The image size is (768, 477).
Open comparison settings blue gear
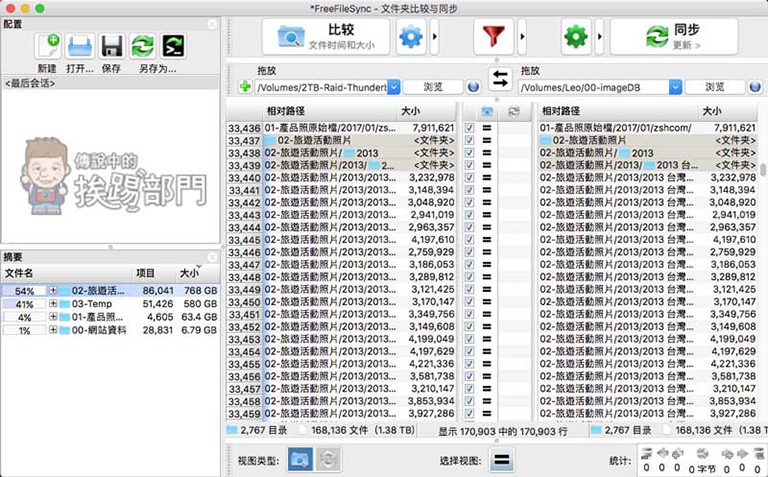(410, 37)
